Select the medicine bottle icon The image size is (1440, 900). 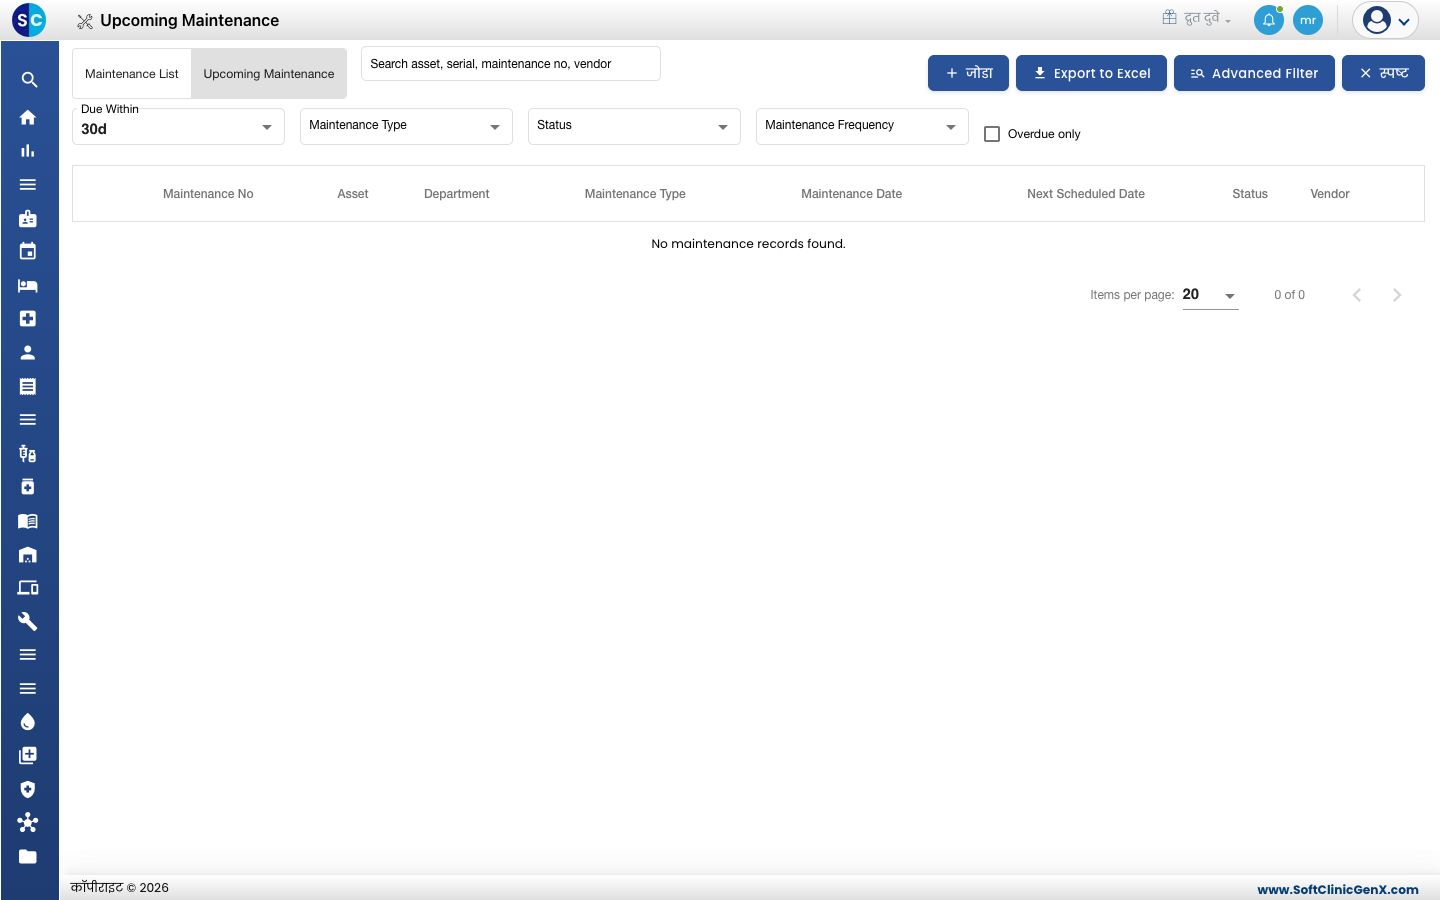coord(28,487)
